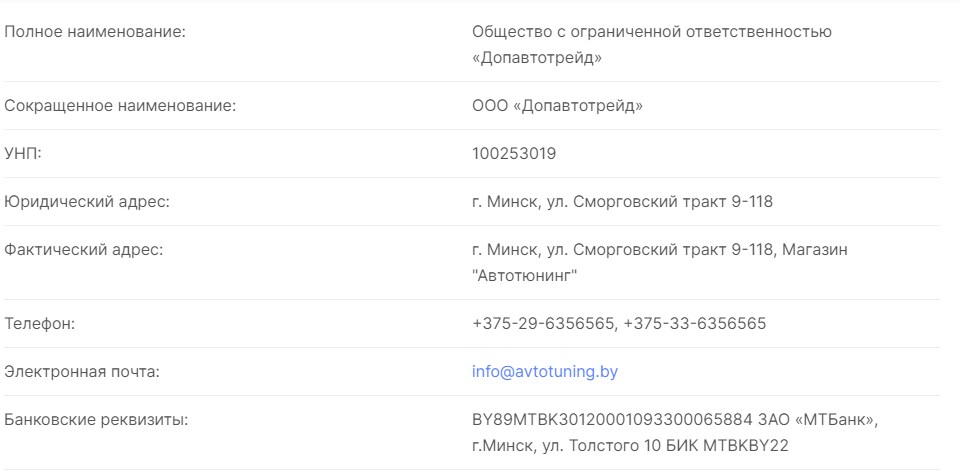The height and width of the screenshot is (476, 960).
Task: Click the 'Юридический адрес' label
Action: (x=88, y=202)
